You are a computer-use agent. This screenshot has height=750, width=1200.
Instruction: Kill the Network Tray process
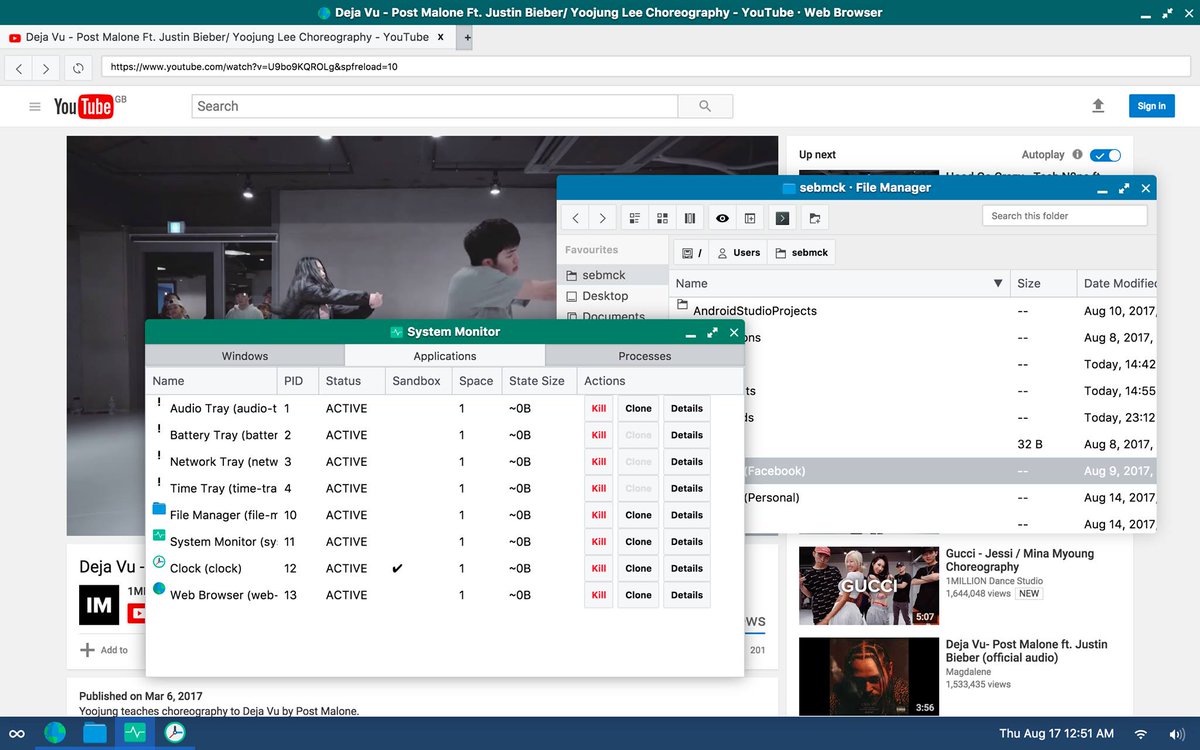(x=599, y=462)
